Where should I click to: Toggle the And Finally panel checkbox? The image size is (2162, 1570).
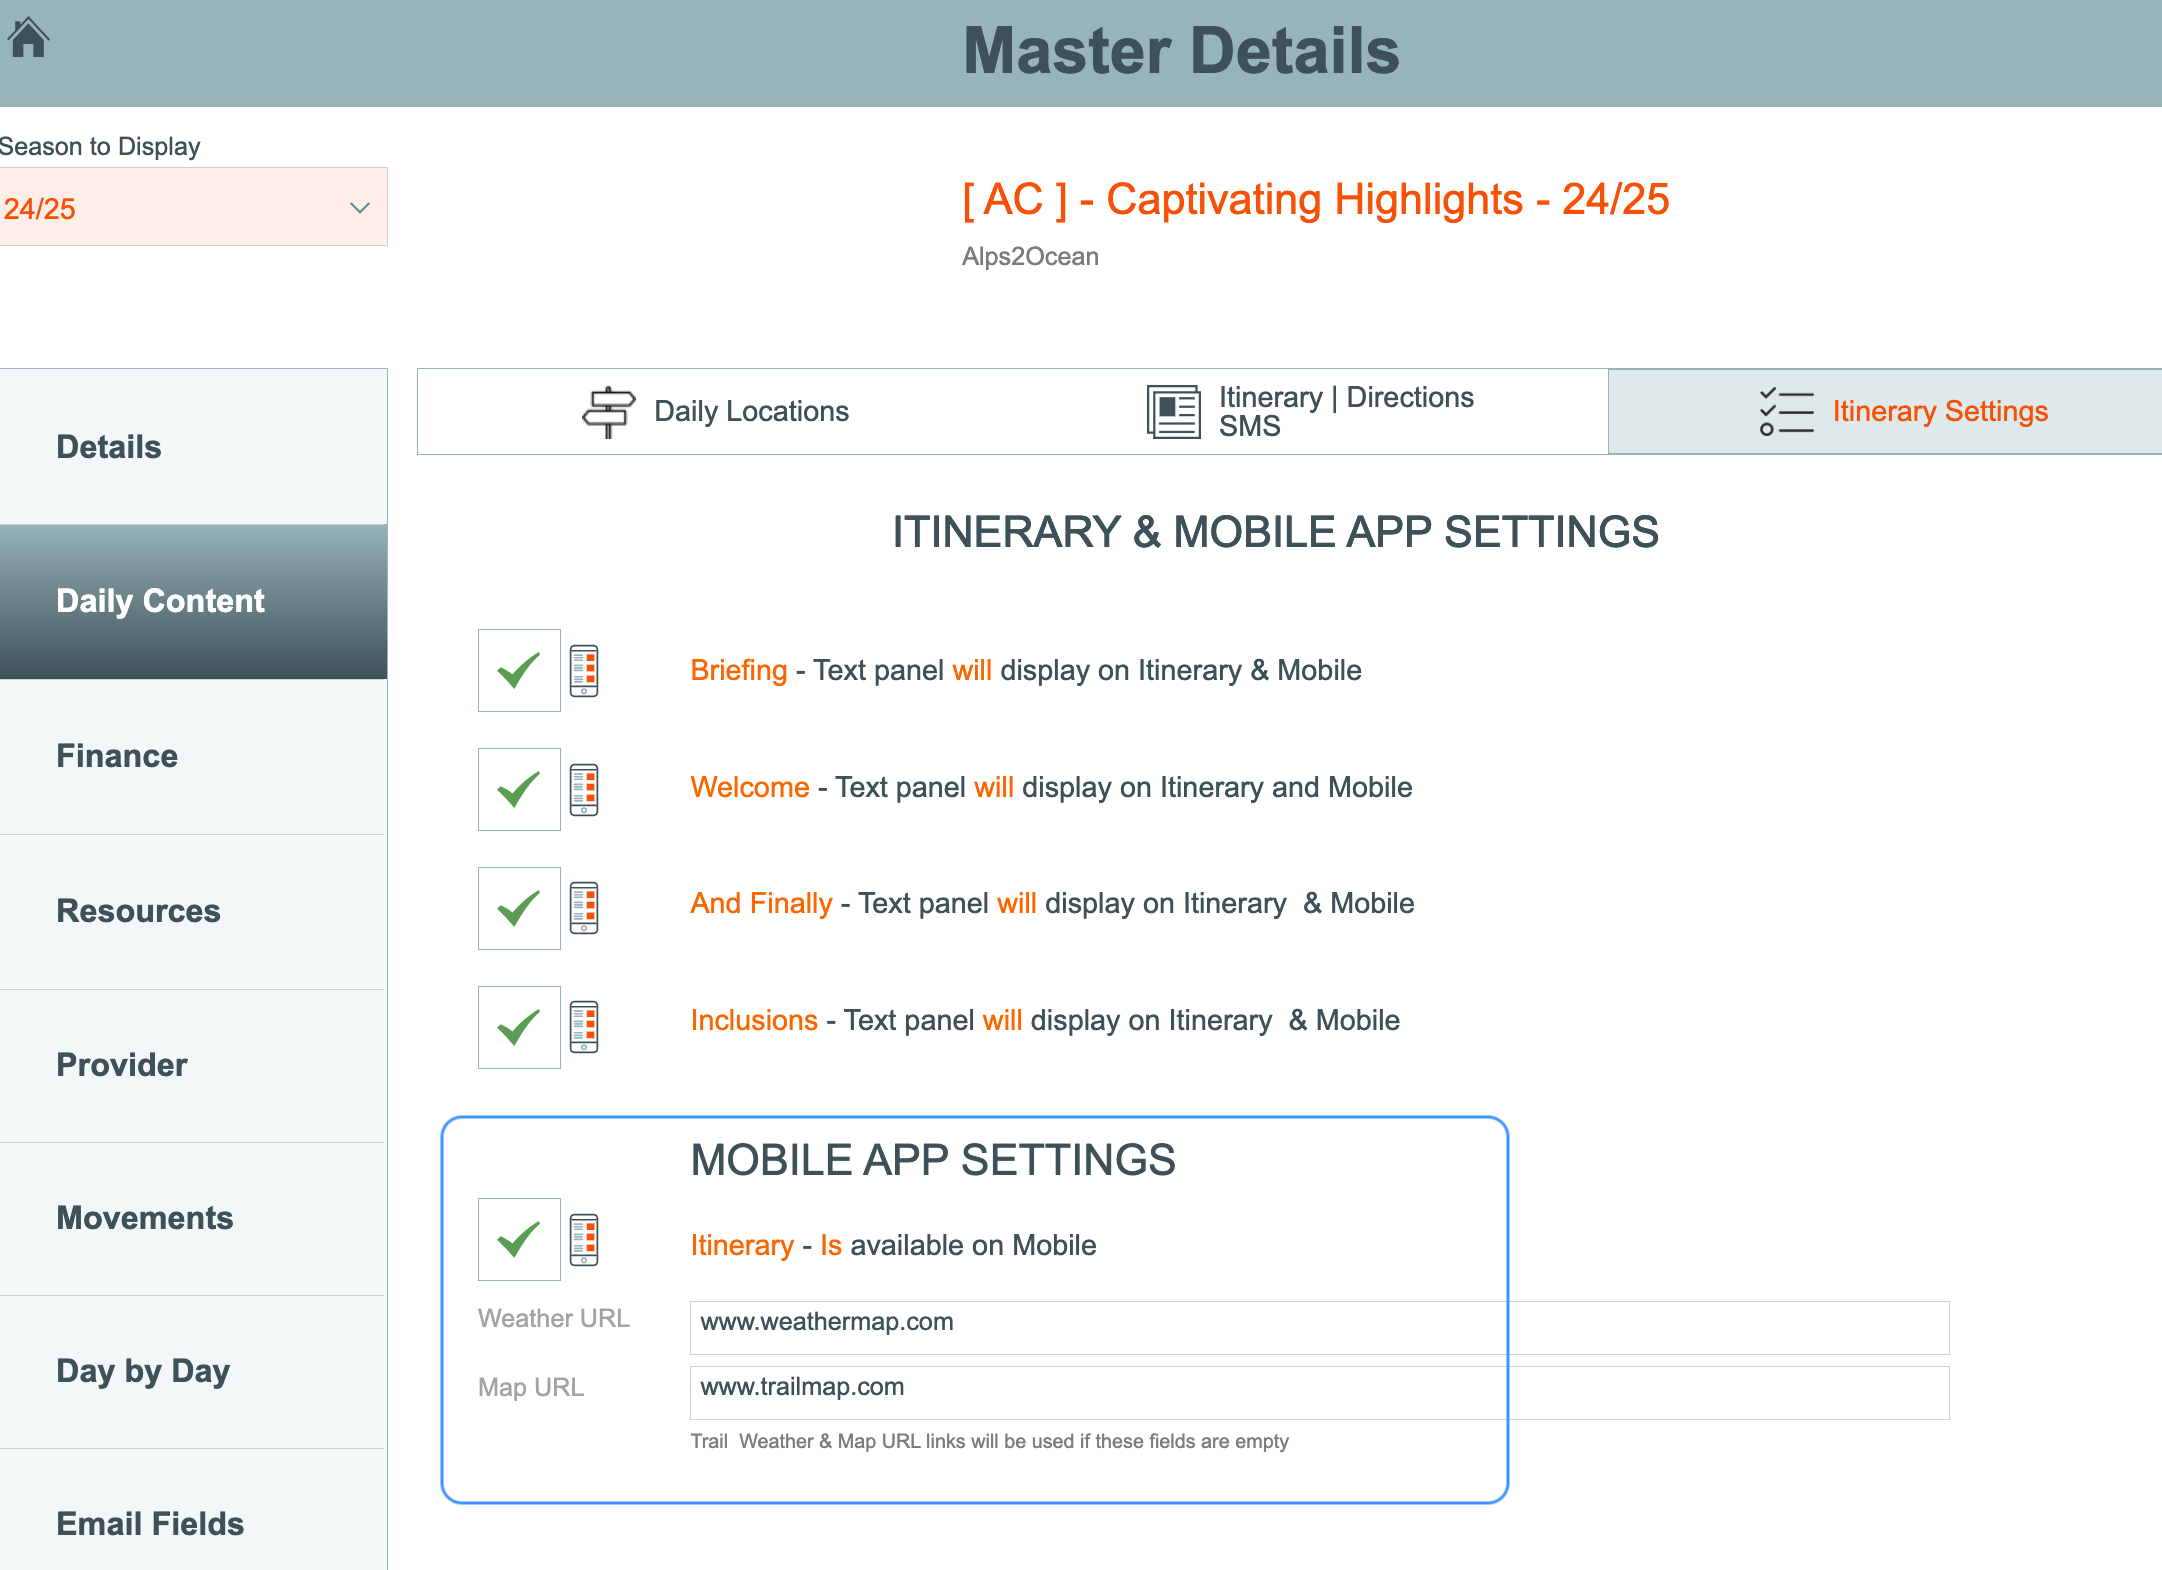[519, 908]
